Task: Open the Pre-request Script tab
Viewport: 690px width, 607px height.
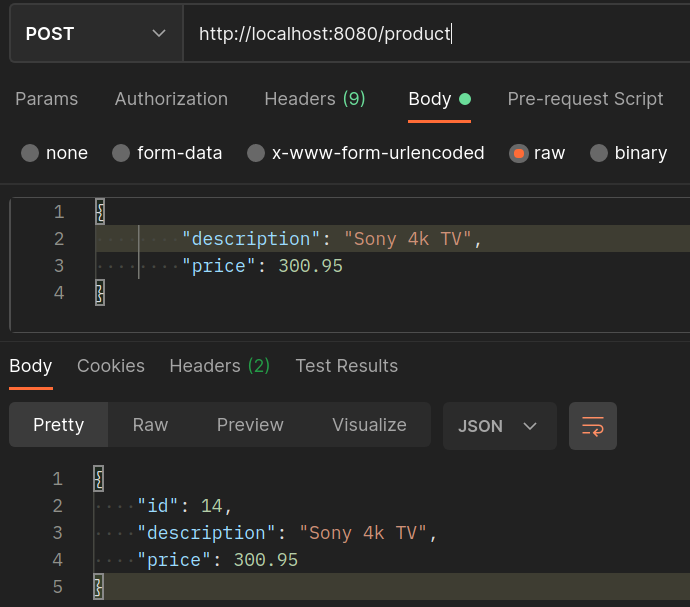Action: point(585,99)
